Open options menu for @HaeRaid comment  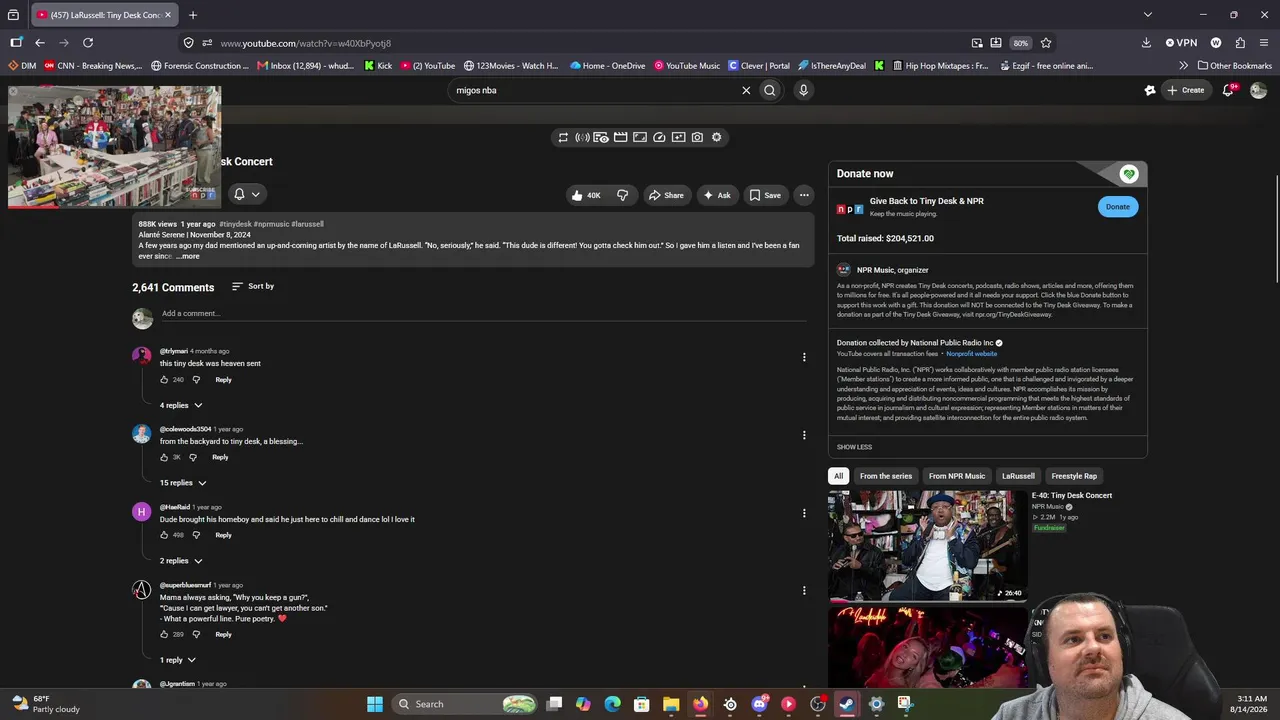click(804, 513)
